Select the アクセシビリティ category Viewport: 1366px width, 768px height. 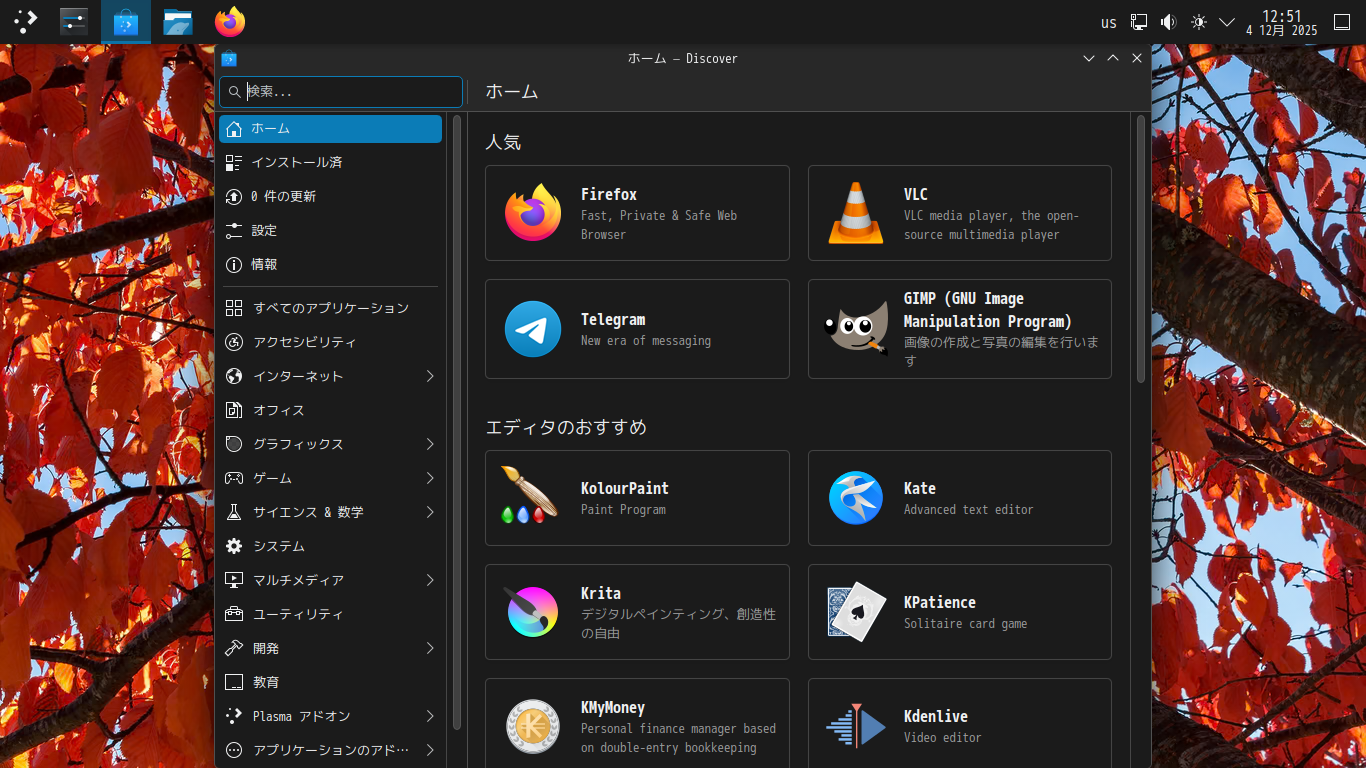click(330, 342)
